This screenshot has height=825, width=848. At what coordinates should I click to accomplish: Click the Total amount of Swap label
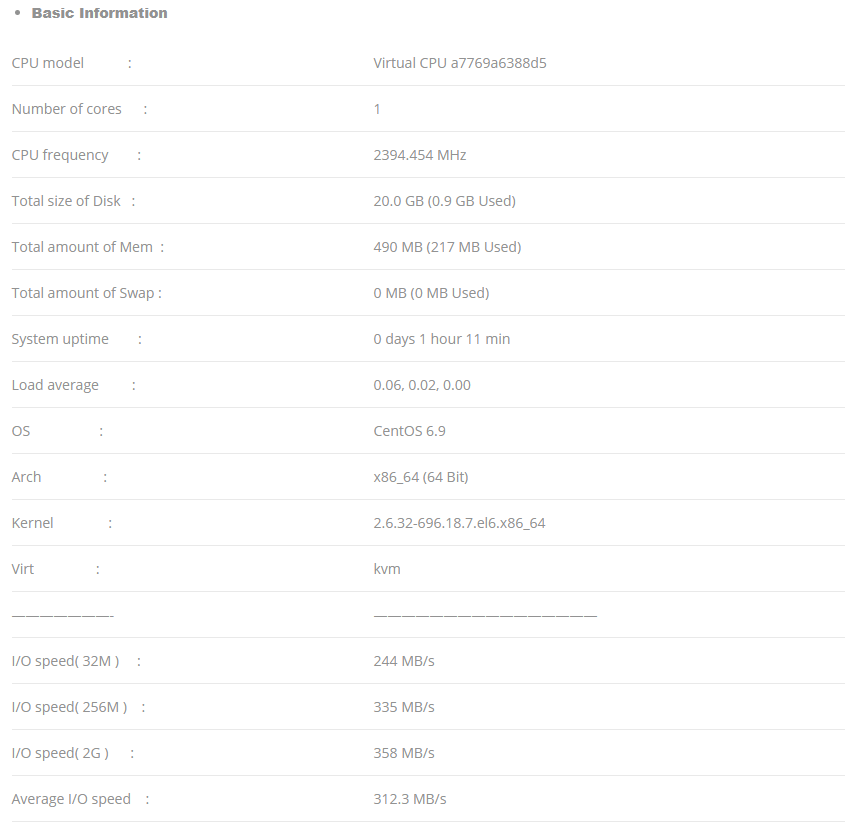tap(83, 293)
